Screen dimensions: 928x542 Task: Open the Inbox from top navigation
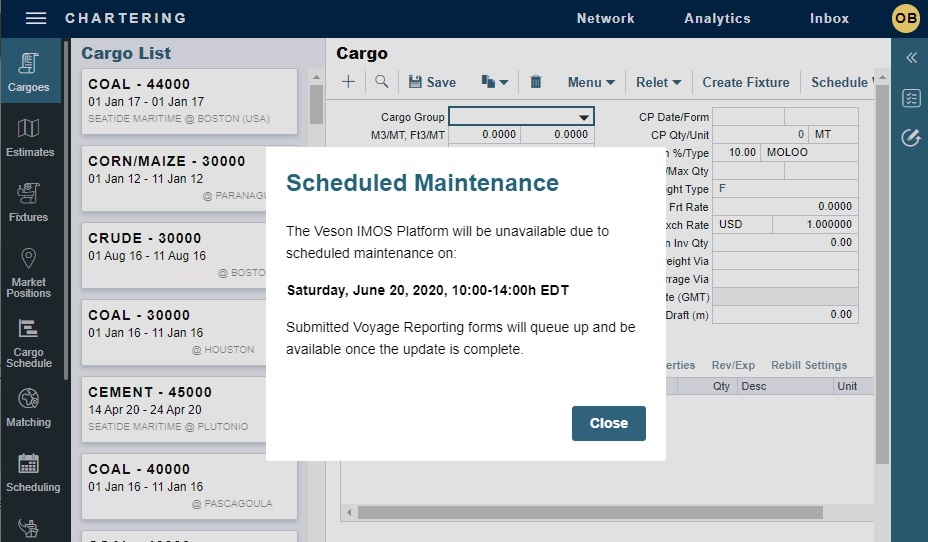click(829, 18)
